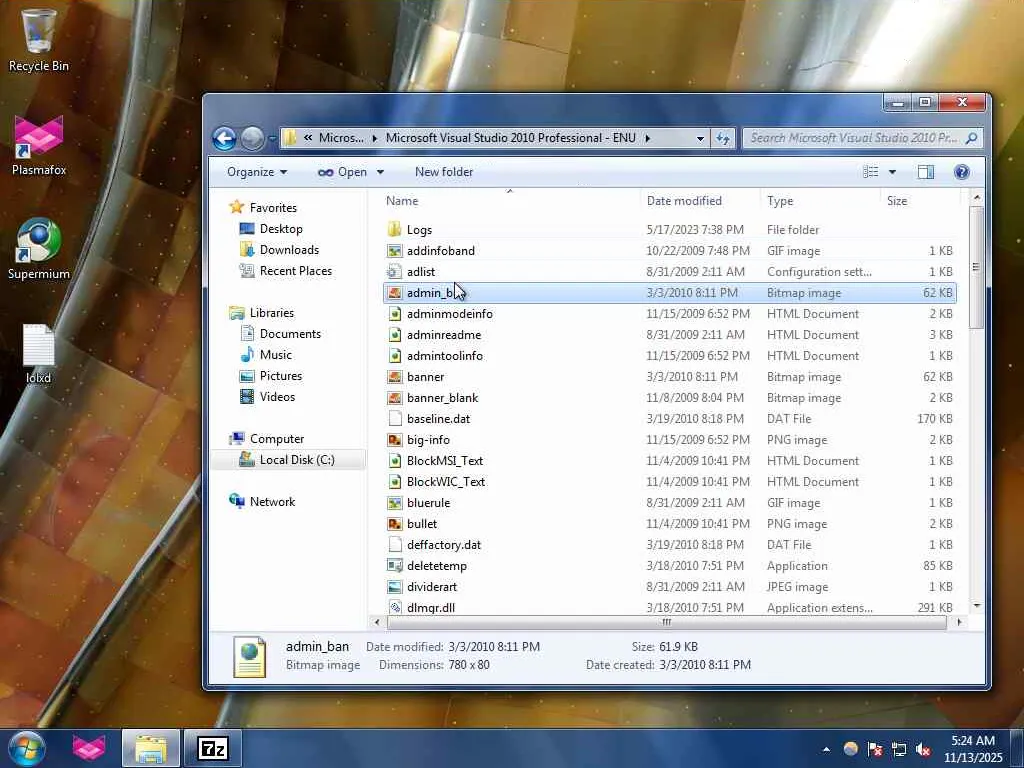Click the admin_ban thumbnail in details pane
Image resolution: width=1024 pixels, height=768 pixels.
coord(249,656)
